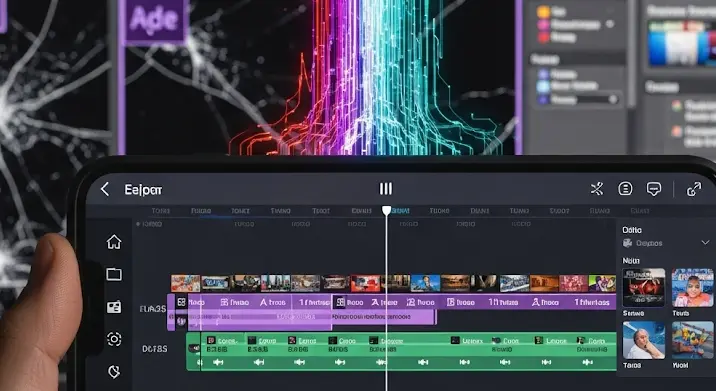Screen dimensions: 716x391
Task: Click the vertical scrollbar on background monitor
Action: tap(632, 54)
